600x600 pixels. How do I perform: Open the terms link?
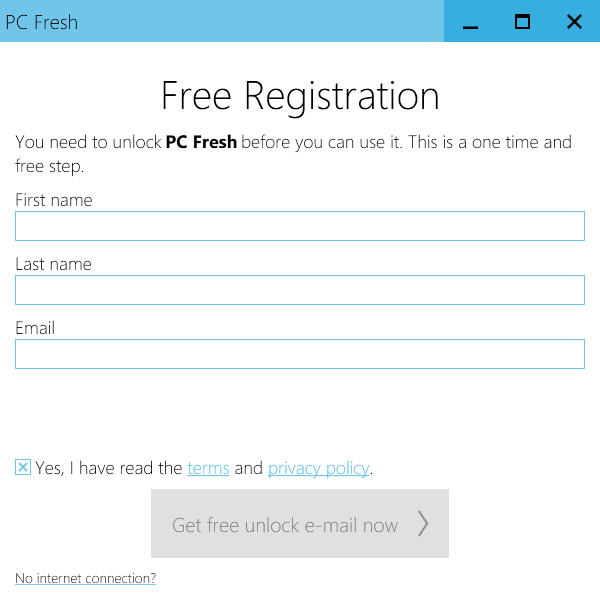208,468
